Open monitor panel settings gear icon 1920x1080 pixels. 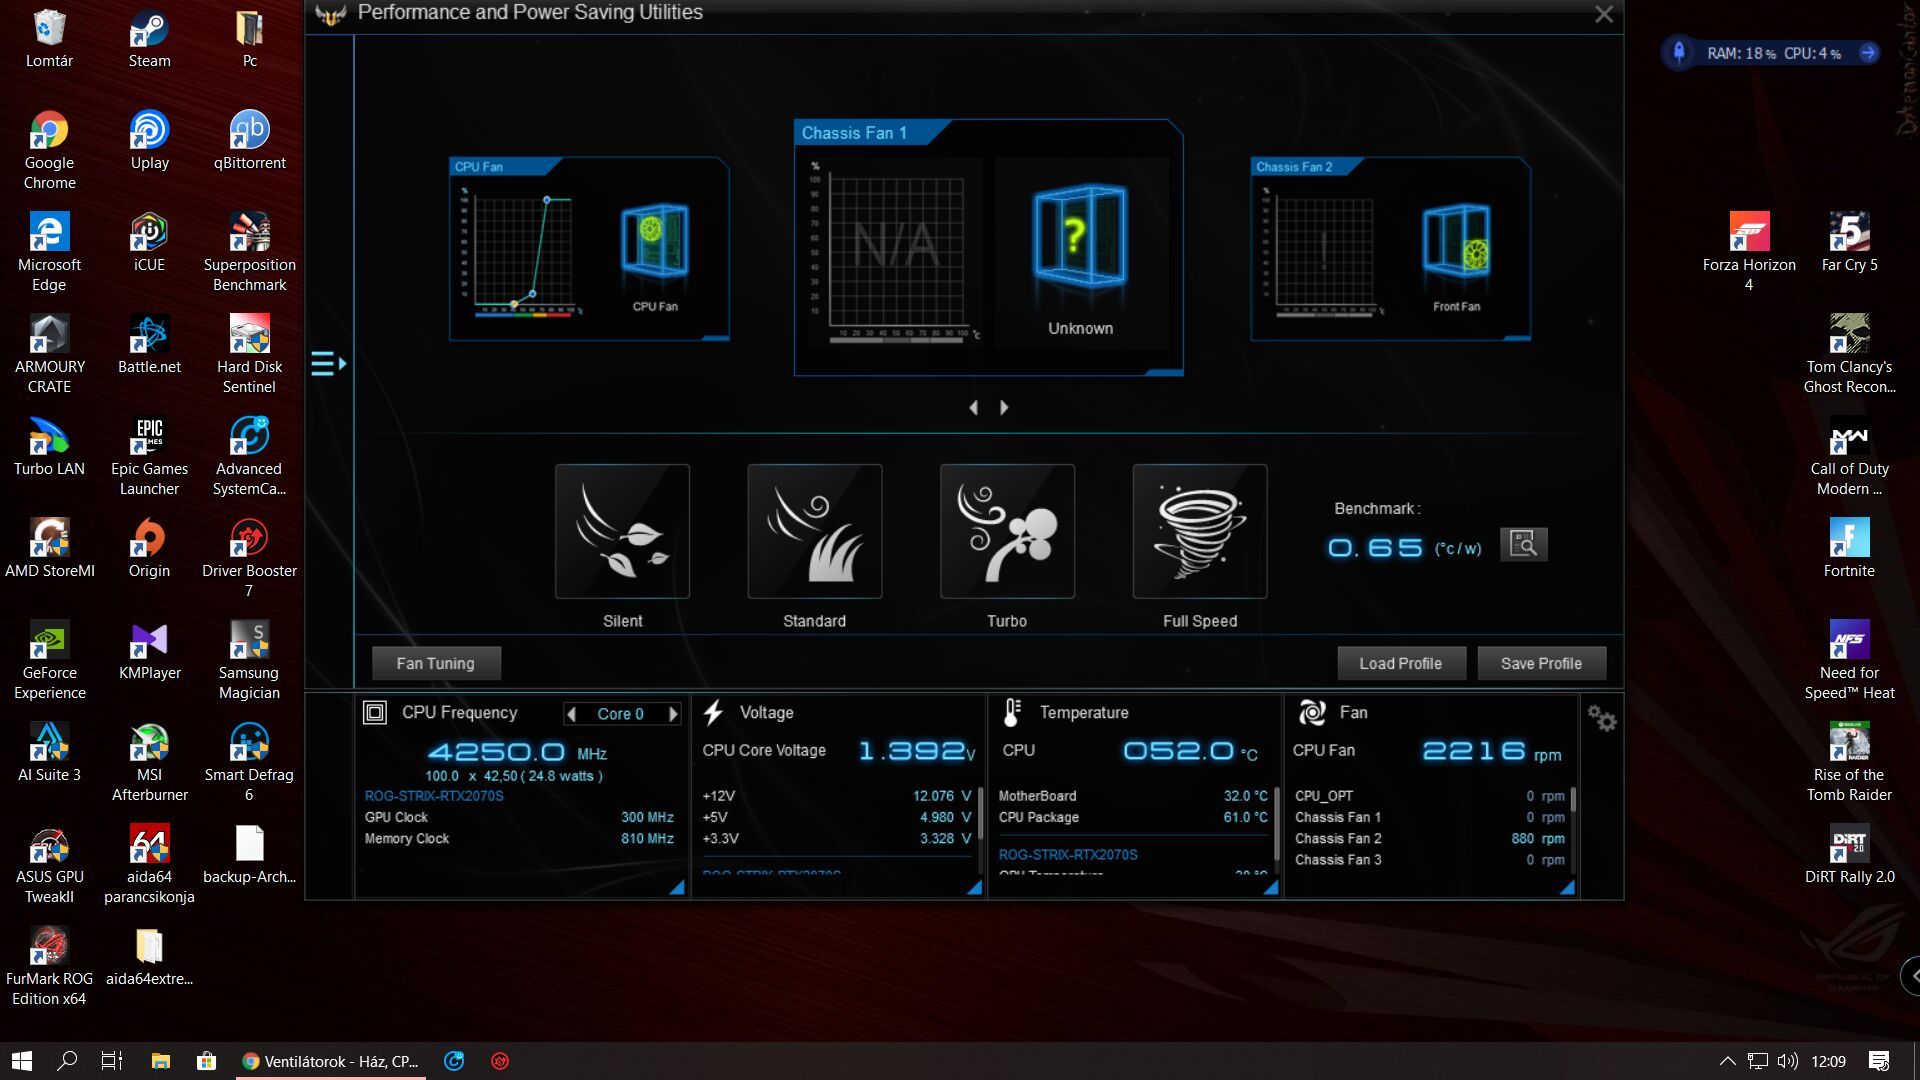tap(1602, 717)
